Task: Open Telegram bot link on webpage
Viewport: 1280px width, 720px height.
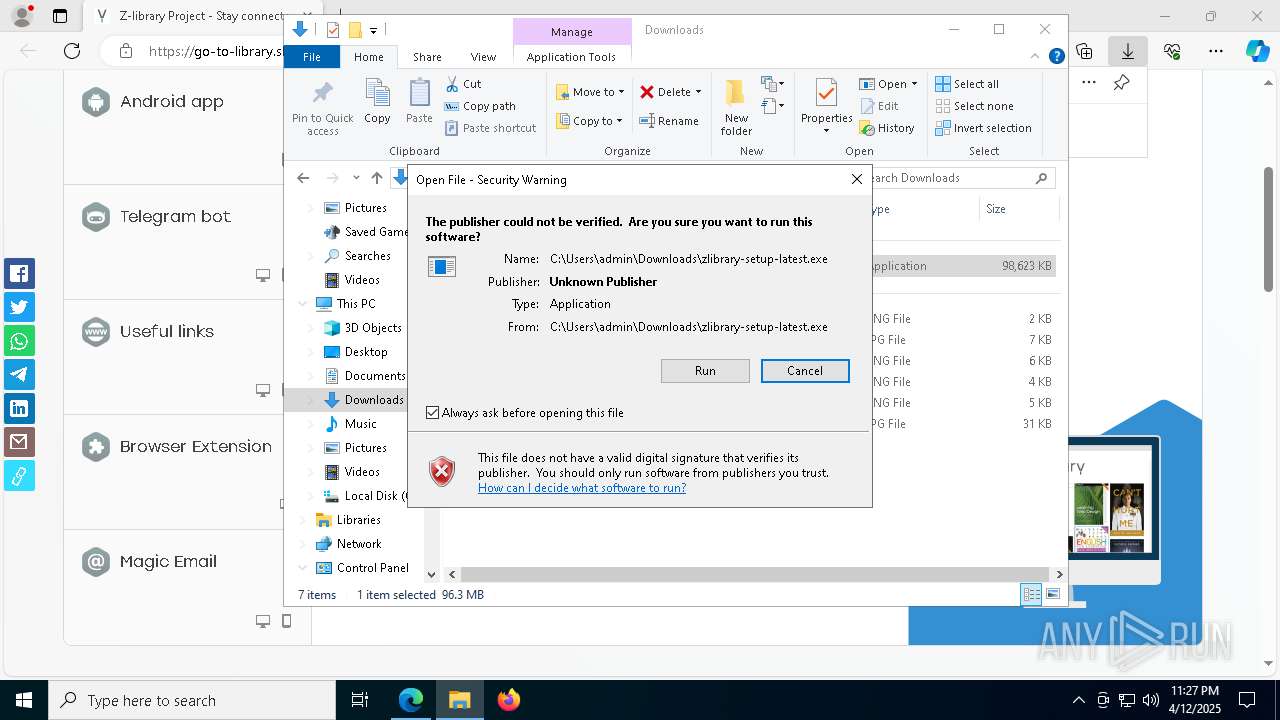Action: tap(175, 216)
